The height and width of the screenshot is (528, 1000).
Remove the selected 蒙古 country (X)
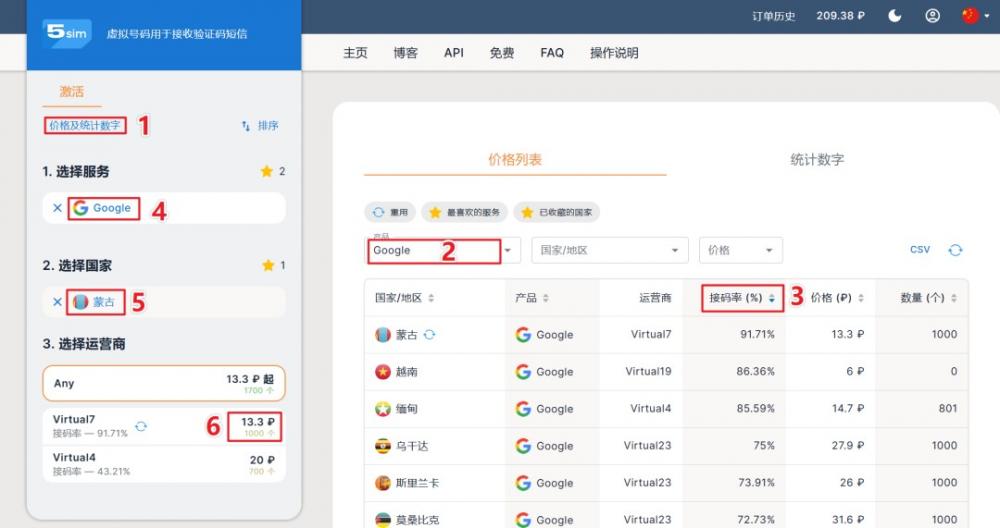[x=57, y=302]
